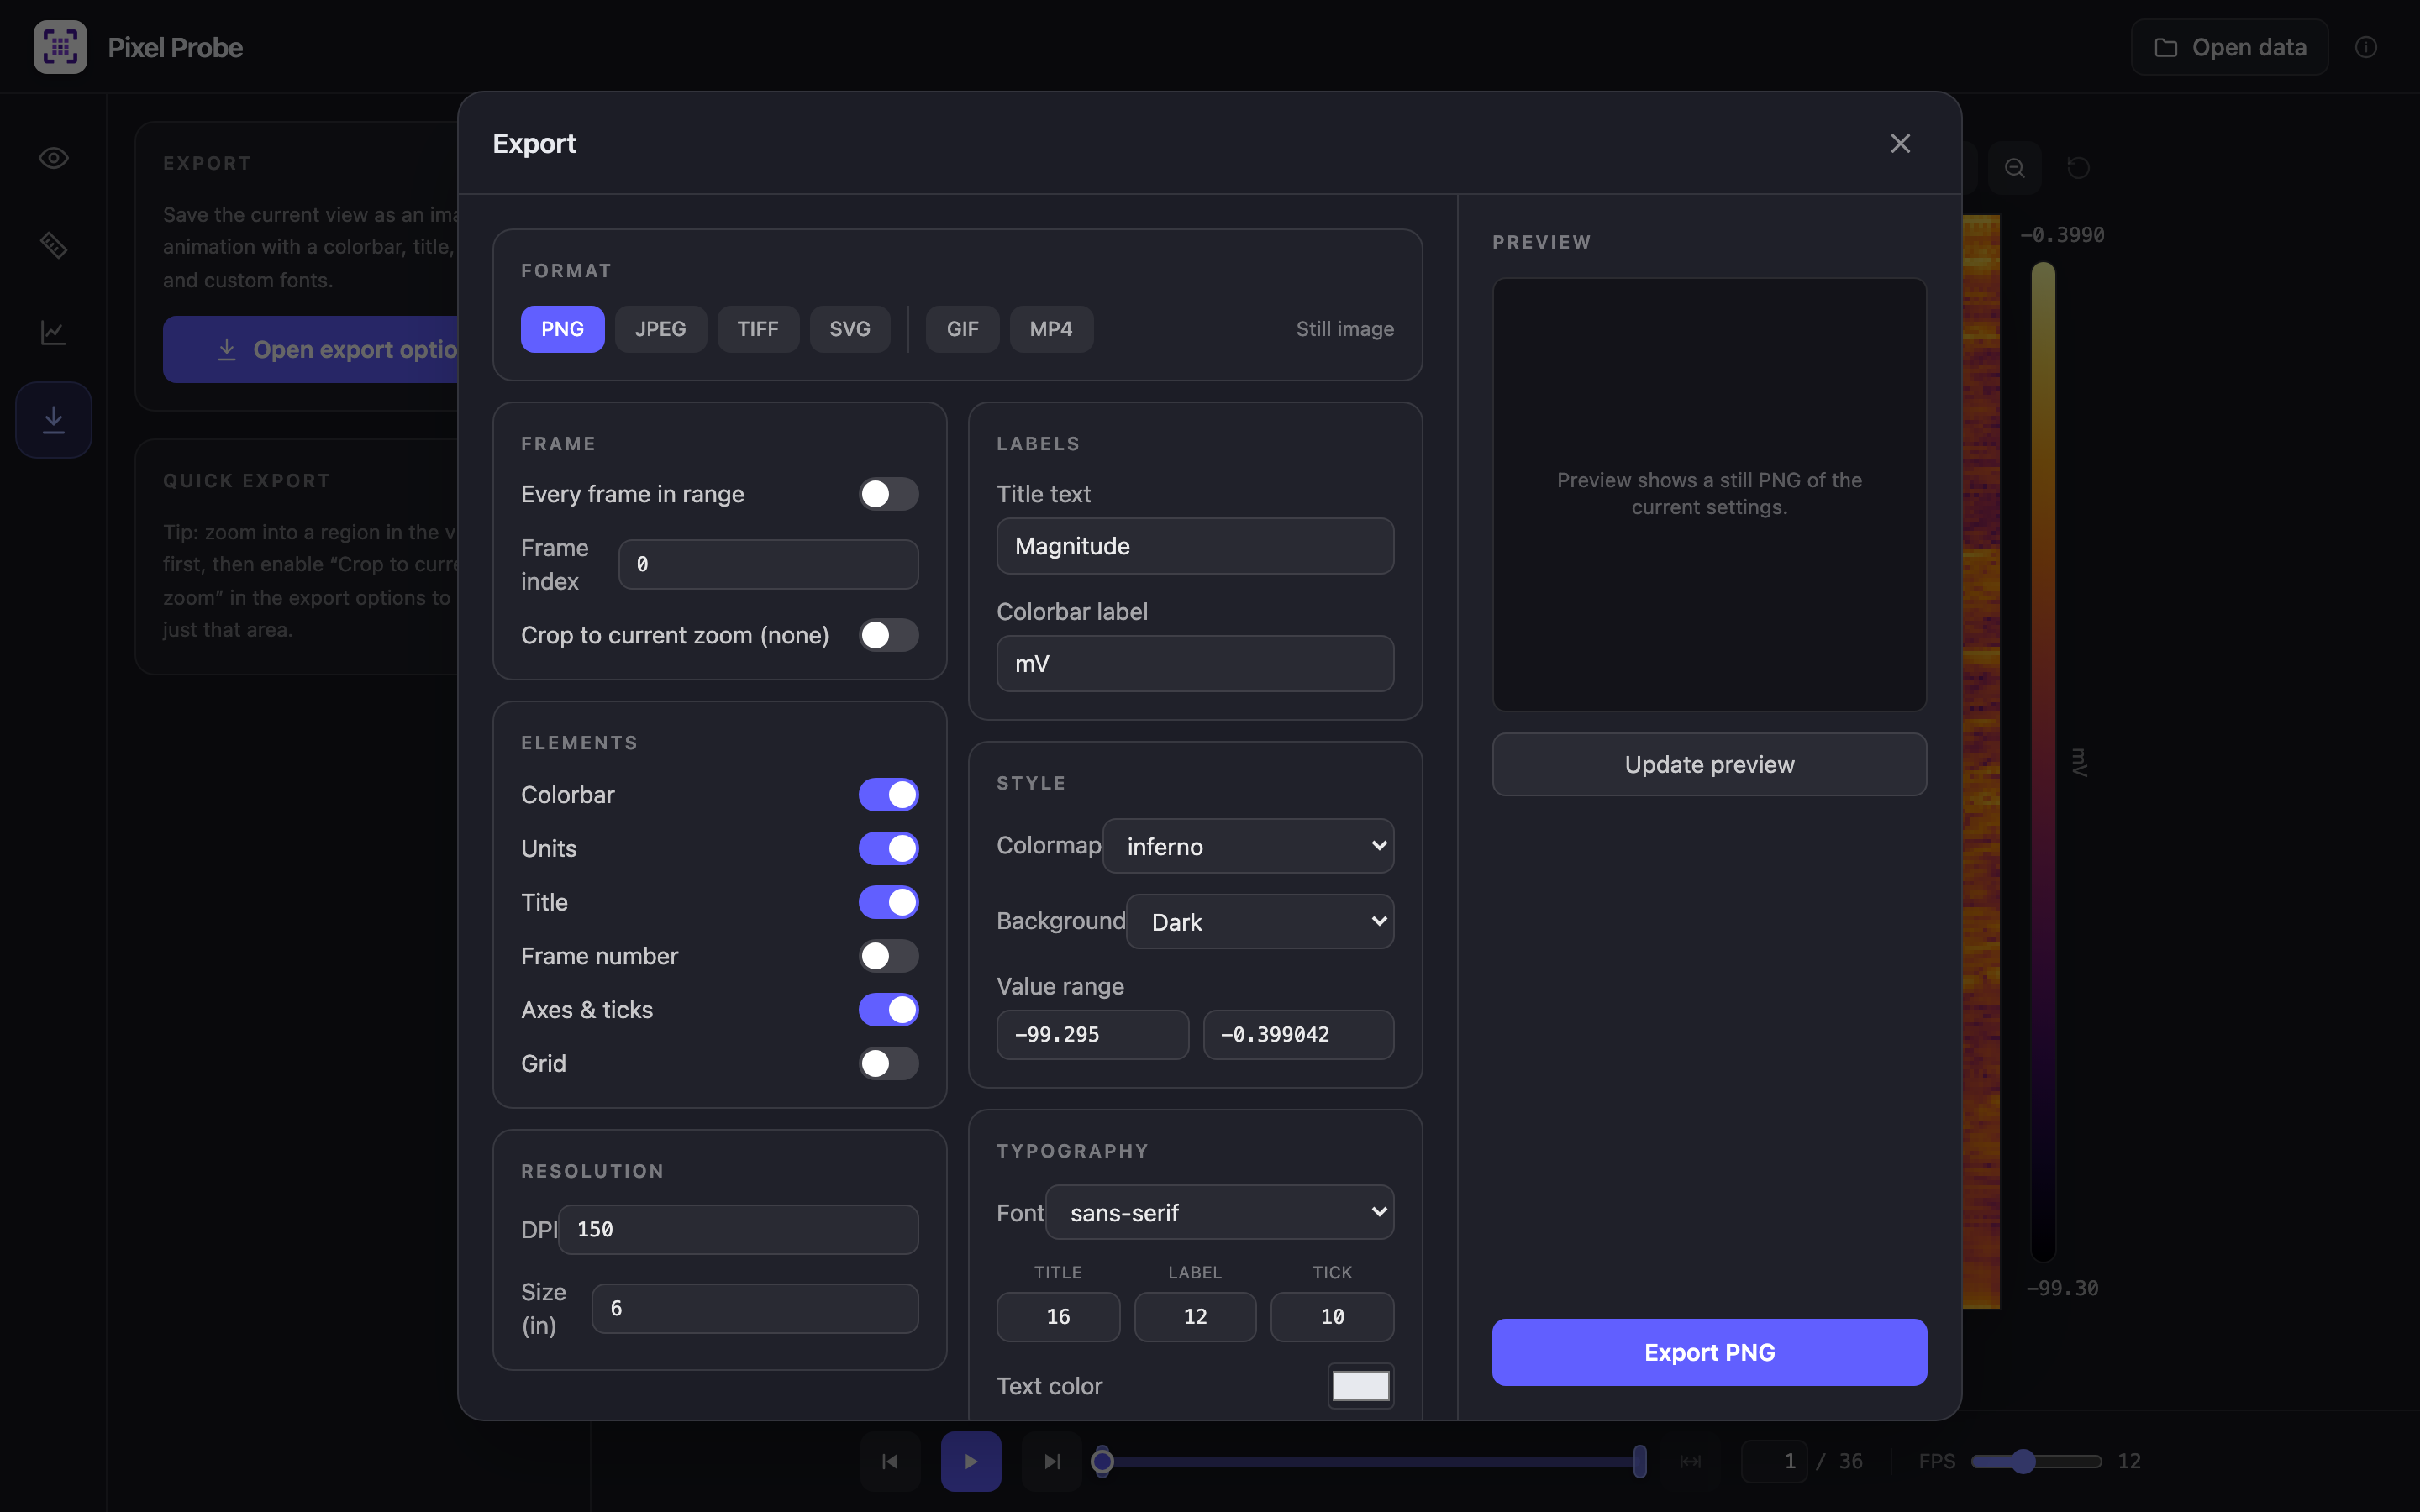Click the Title font size field
Image resolution: width=2420 pixels, height=1512 pixels.
pyautogui.click(x=1058, y=1317)
